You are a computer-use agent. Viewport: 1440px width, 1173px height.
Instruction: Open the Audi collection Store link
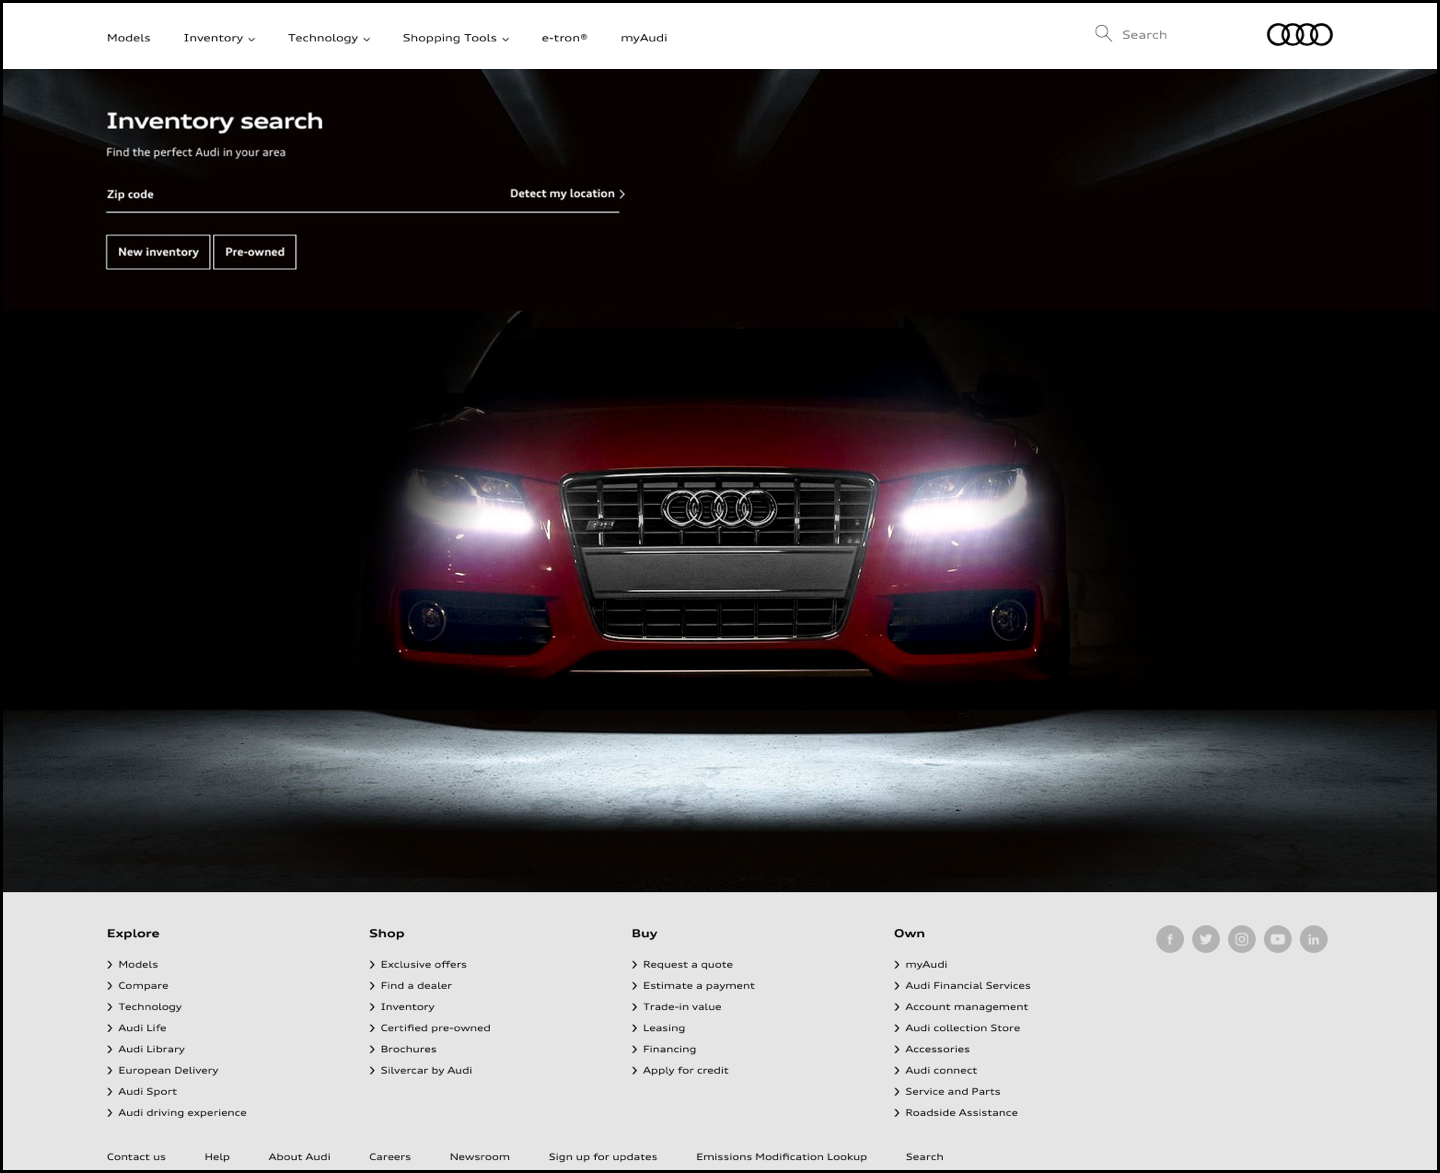tap(962, 1028)
